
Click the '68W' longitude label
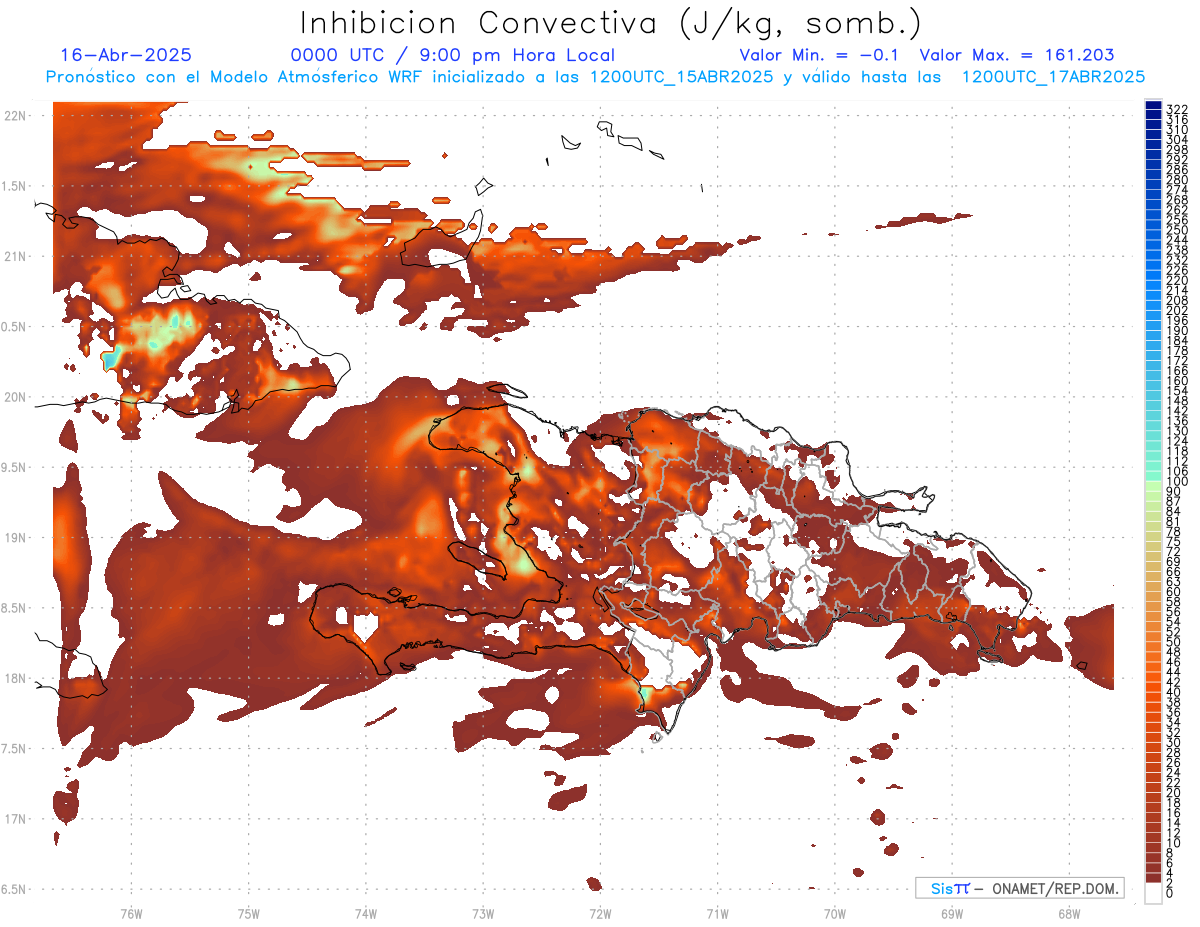click(x=1068, y=913)
